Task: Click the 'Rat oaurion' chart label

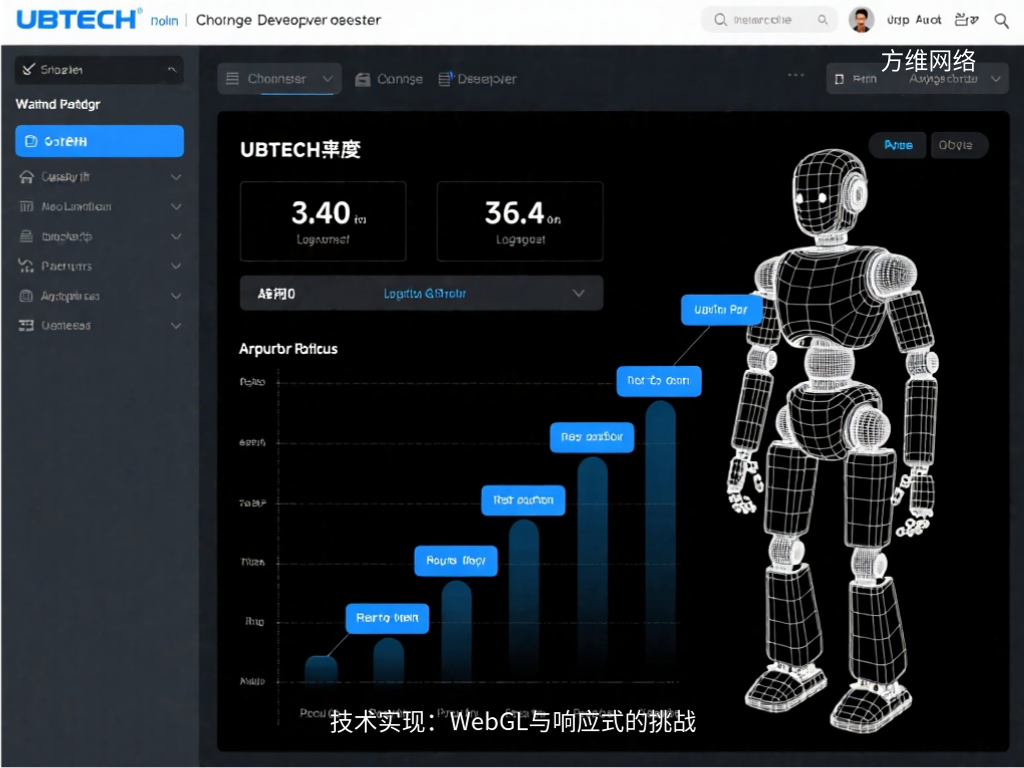Action: [x=523, y=500]
